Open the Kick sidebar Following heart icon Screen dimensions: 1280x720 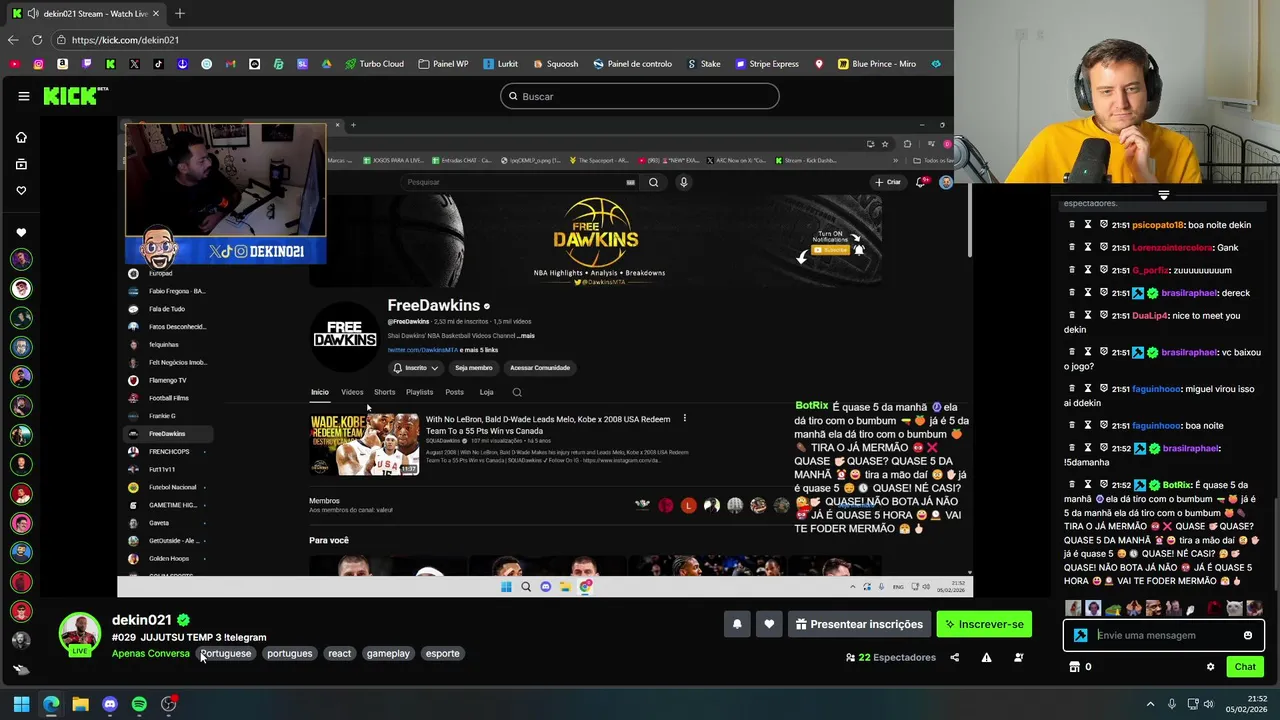click(21, 191)
